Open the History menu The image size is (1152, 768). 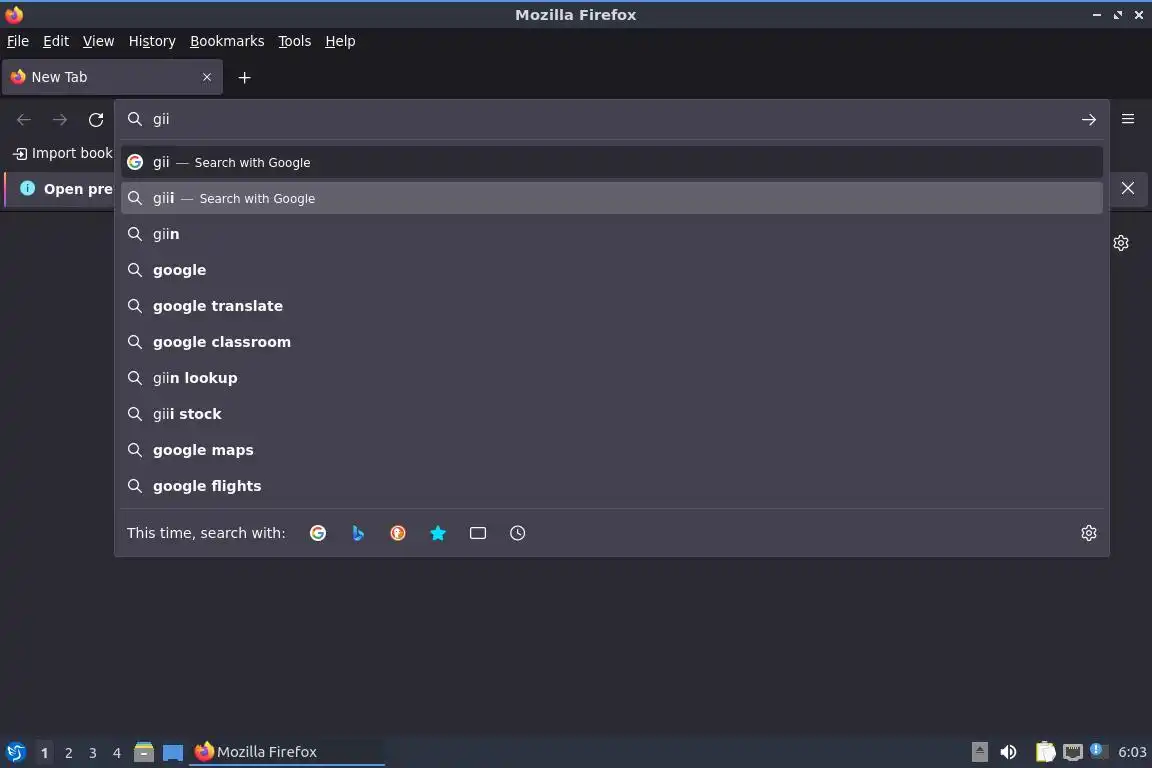pos(152,41)
